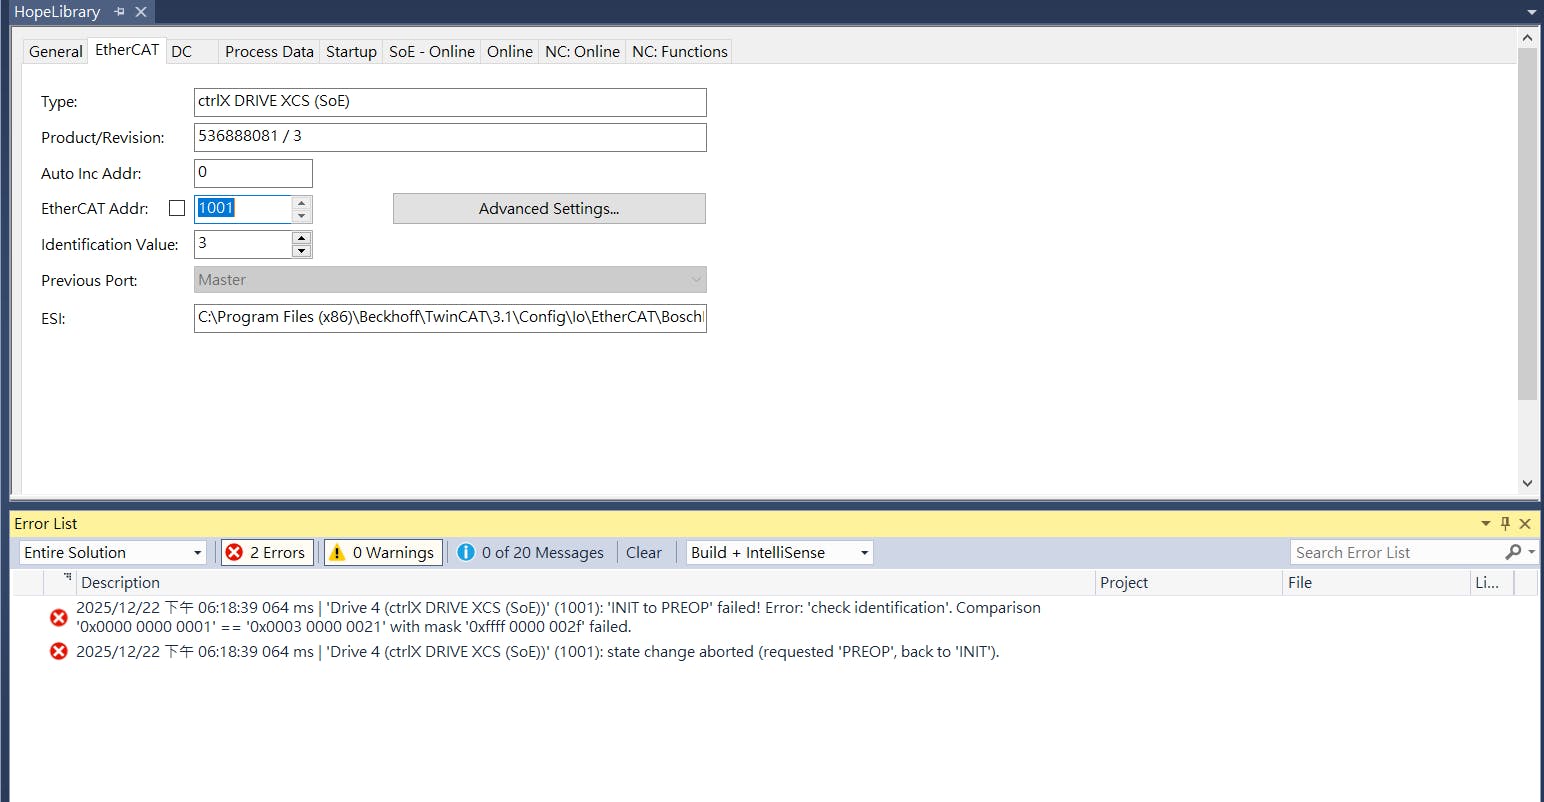Pin the HopeLibrary document tab
This screenshot has height=802, width=1544.
tap(119, 12)
